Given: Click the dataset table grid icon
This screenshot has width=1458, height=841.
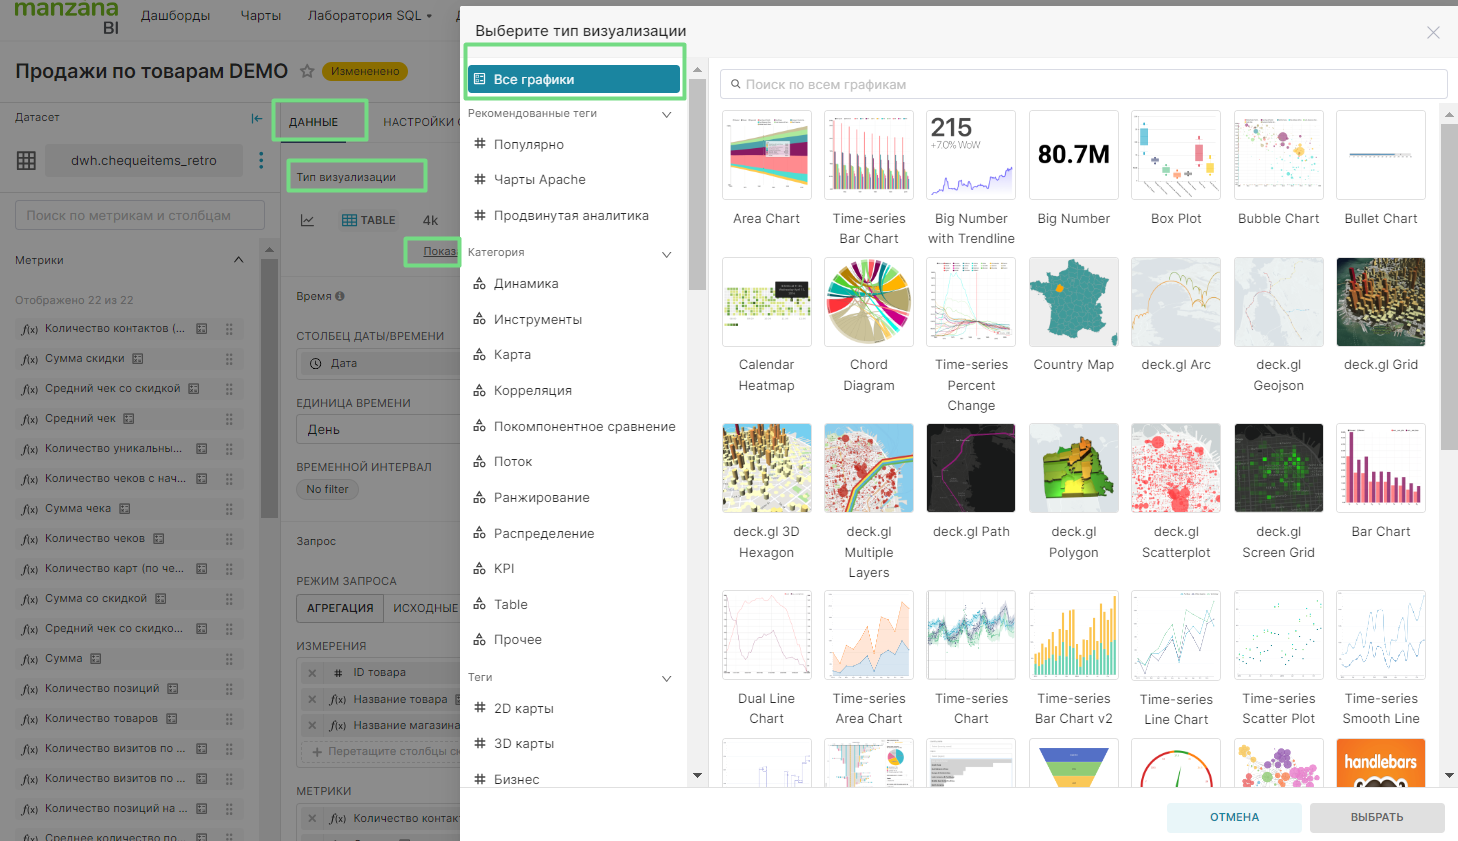Looking at the screenshot, I should click(x=26, y=160).
